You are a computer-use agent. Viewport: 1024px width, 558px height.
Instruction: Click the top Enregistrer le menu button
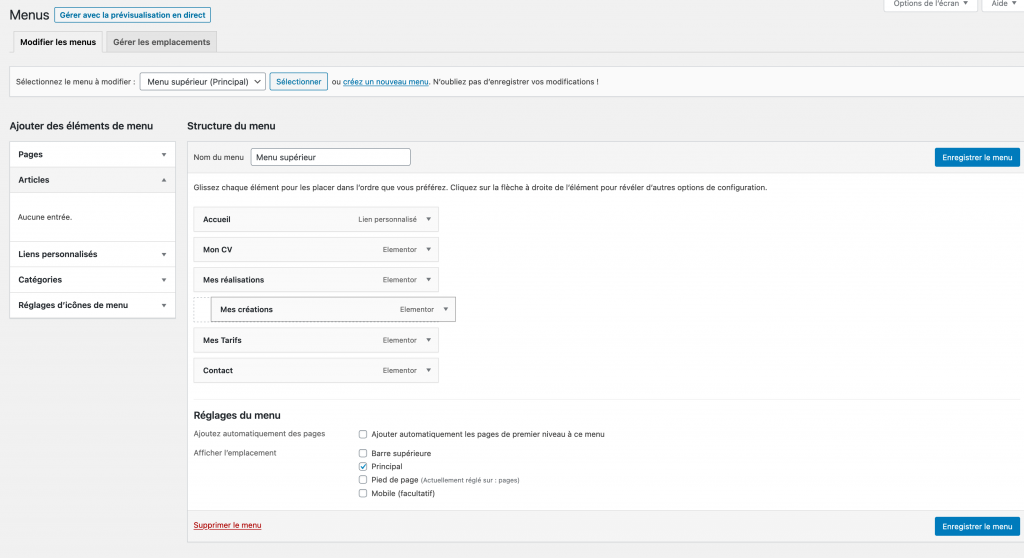[x=977, y=157]
